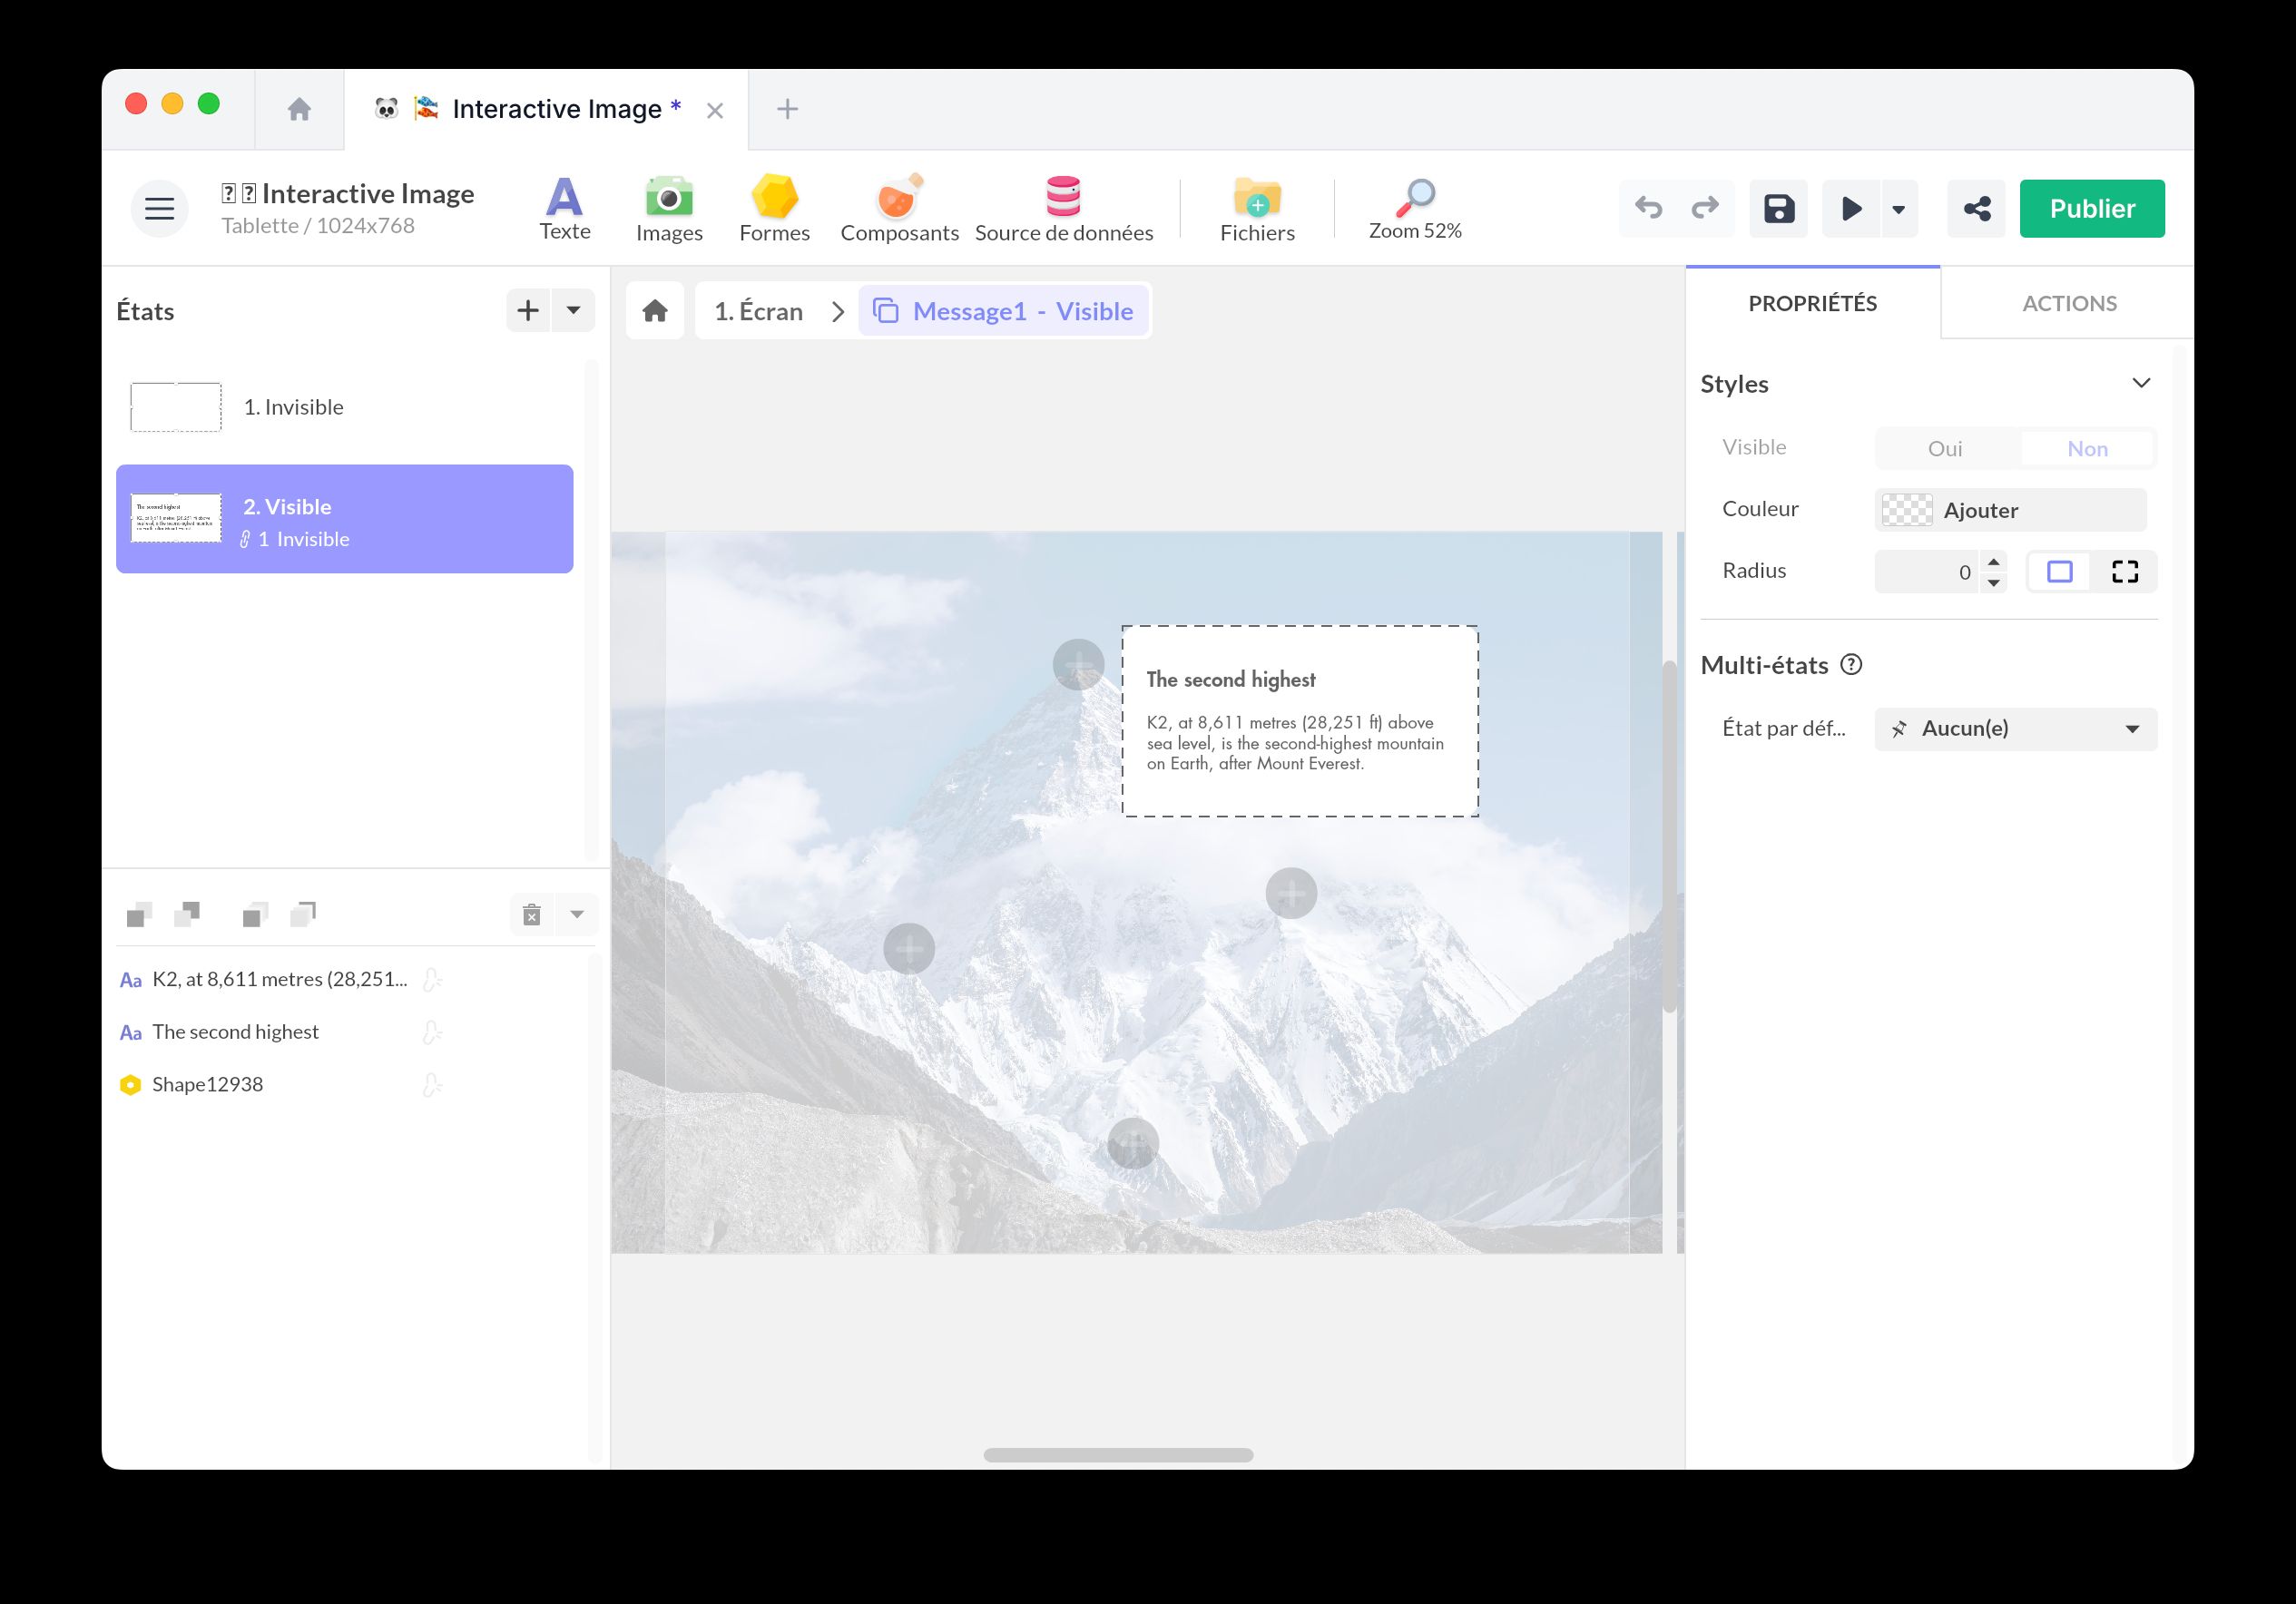This screenshot has width=2296, height=1604.
Task: Set Visible to Non
Action: (x=2087, y=449)
